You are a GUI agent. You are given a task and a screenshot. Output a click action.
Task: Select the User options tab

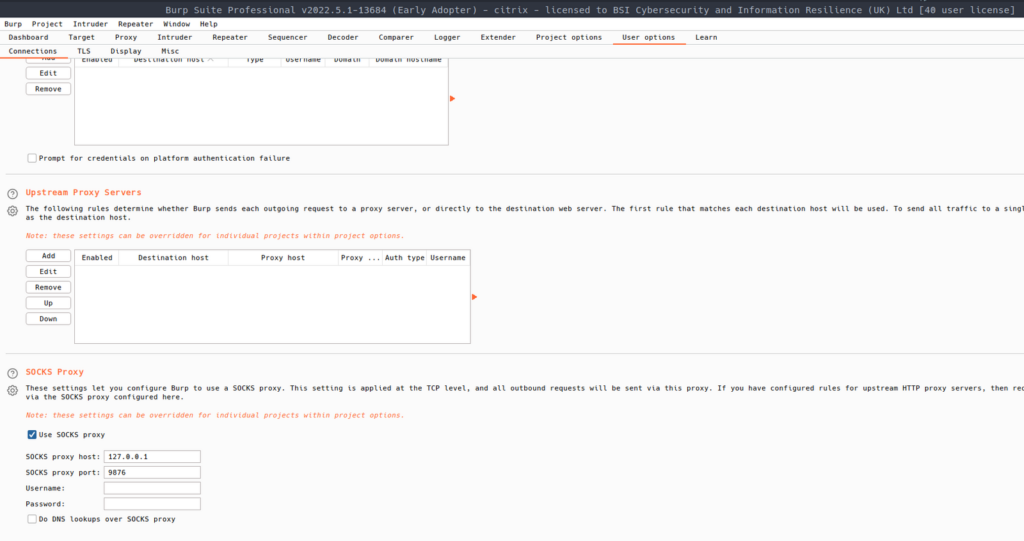pos(648,37)
